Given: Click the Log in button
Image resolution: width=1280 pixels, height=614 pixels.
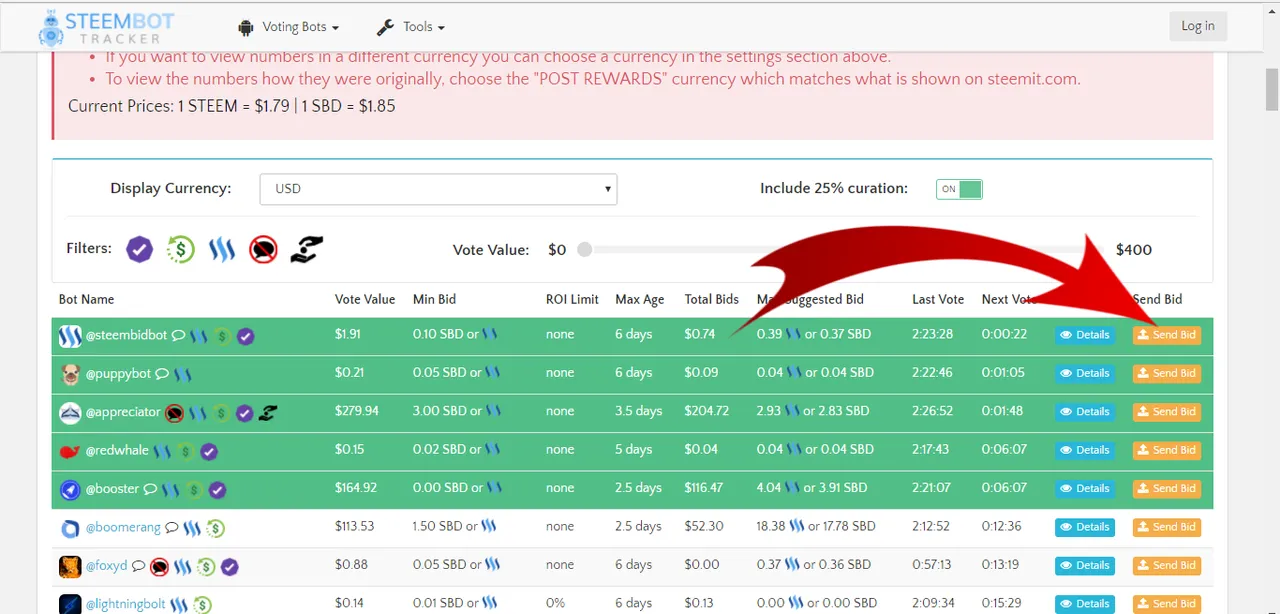Looking at the screenshot, I should coord(1198,26).
